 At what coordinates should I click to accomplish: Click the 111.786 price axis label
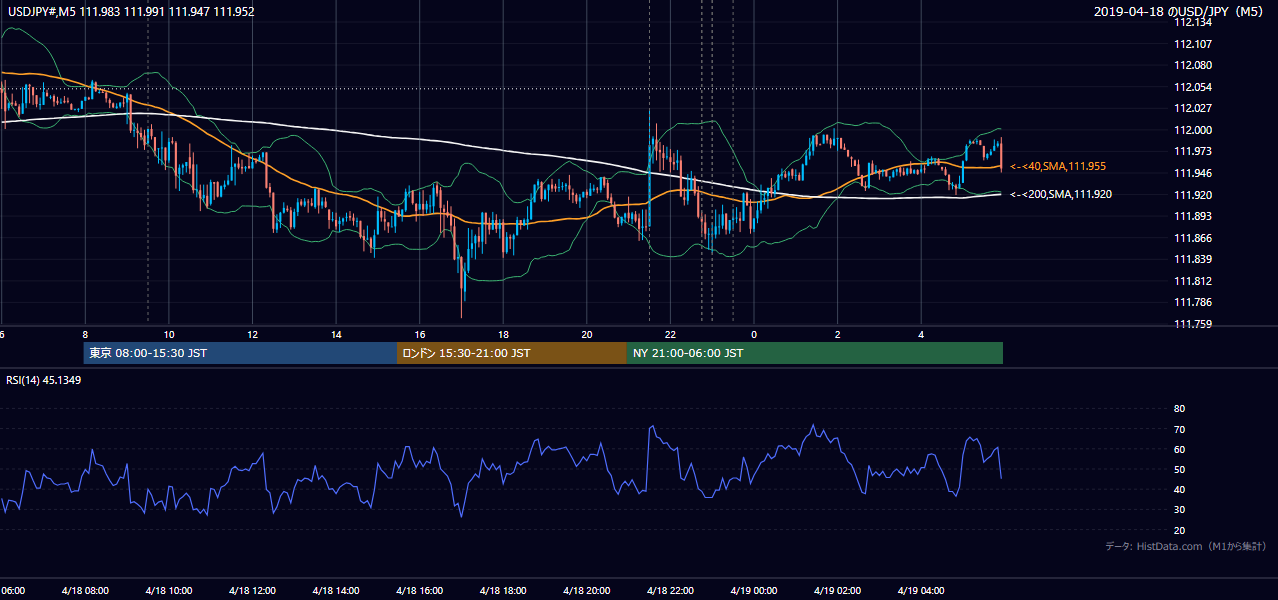1193,302
